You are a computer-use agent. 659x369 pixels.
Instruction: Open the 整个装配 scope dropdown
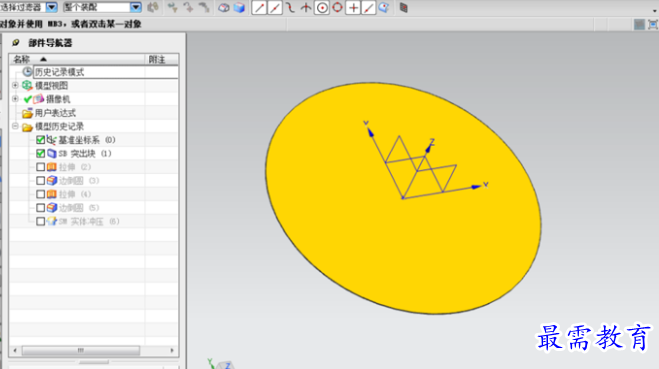tap(135, 7)
